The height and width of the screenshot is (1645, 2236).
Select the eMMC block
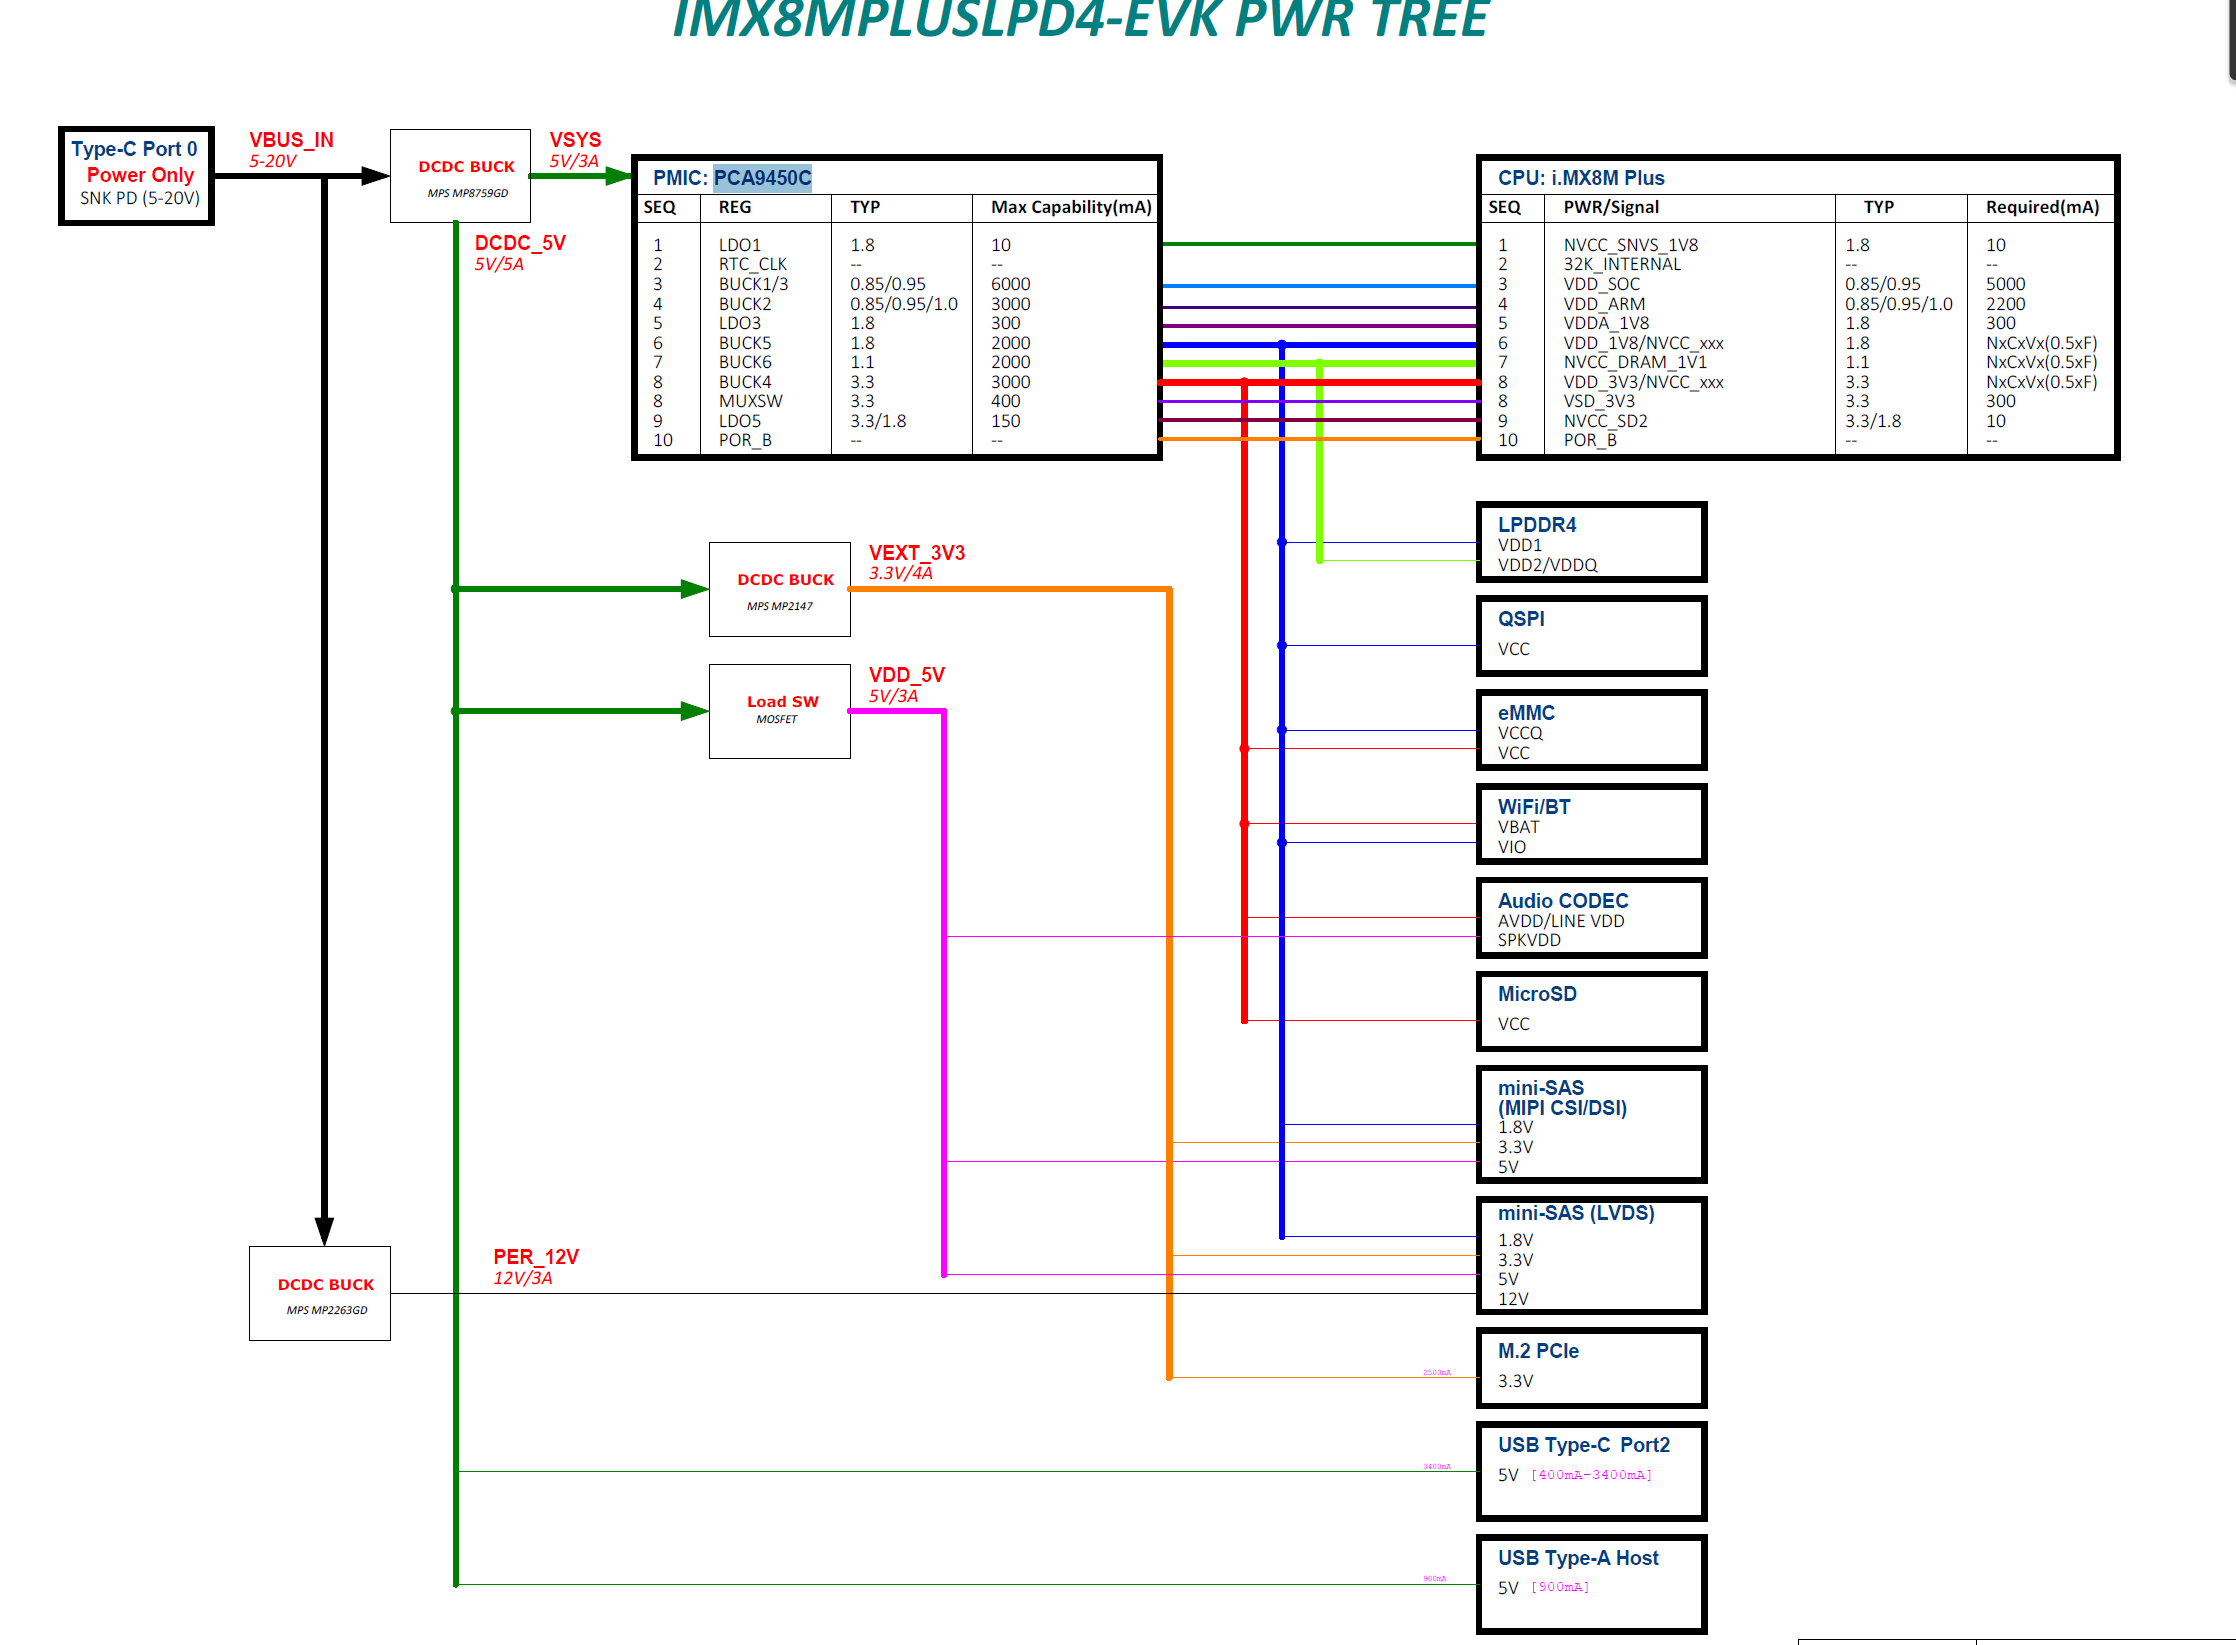point(1591,730)
